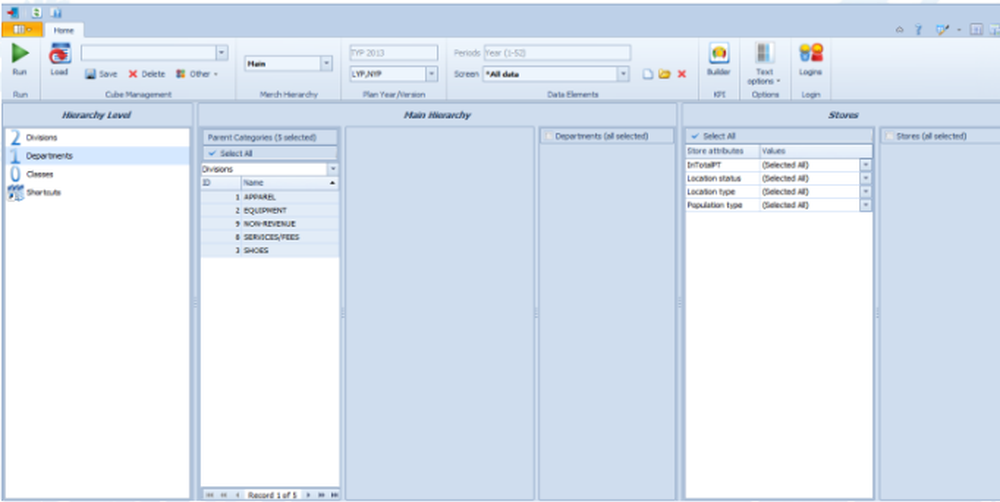Click the TYP 2013 plan year field
The image size is (1000, 502).
click(393, 53)
